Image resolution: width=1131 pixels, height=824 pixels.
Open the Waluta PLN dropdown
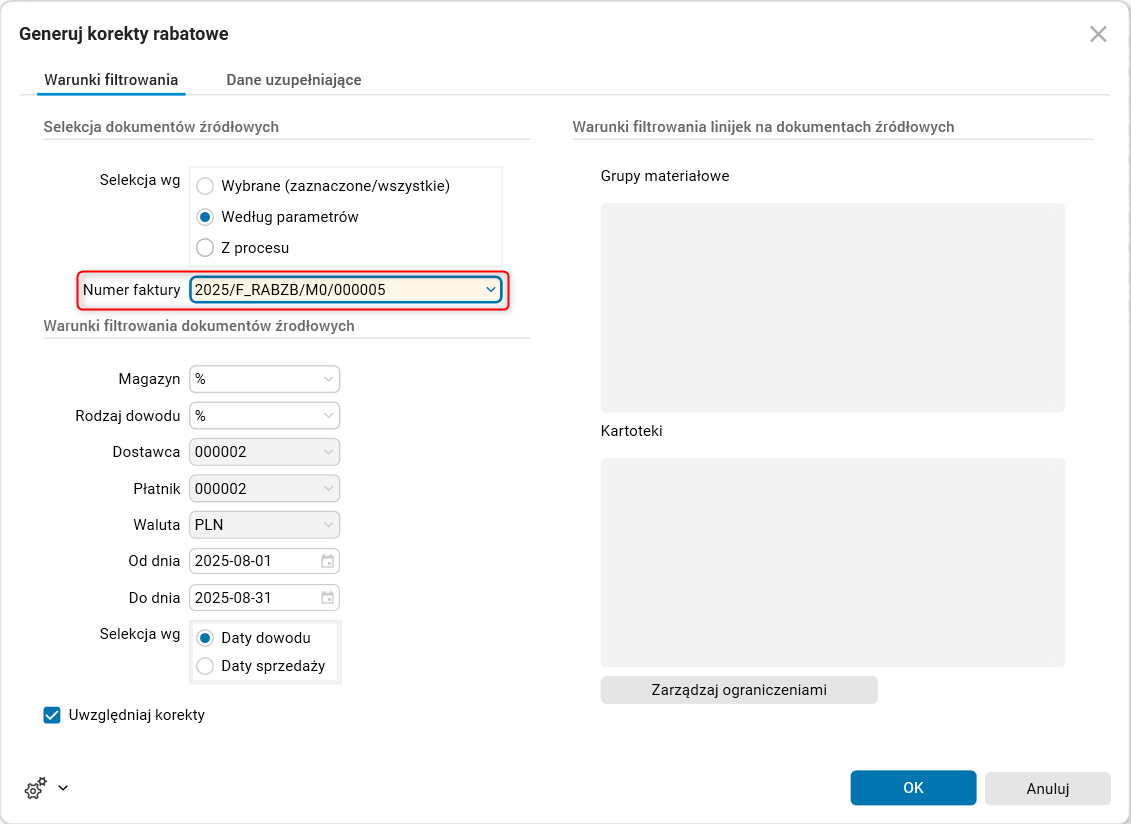point(328,525)
